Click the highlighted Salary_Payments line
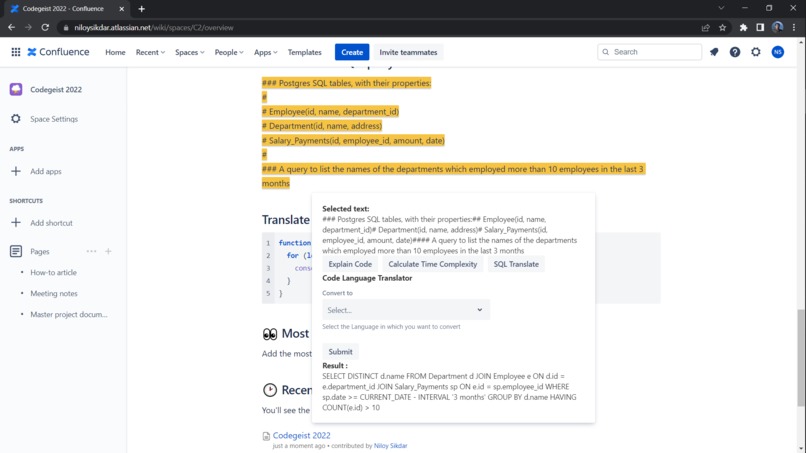Image resolution: width=806 pixels, height=453 pixels. [353, 140]
